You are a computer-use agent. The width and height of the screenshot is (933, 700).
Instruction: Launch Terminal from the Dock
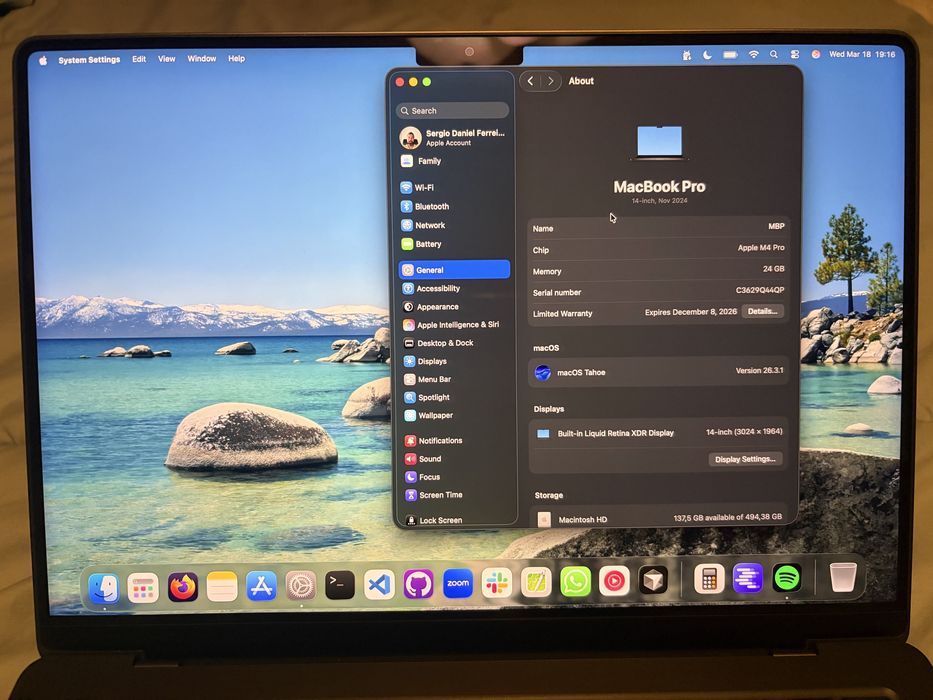click(340, 585)
